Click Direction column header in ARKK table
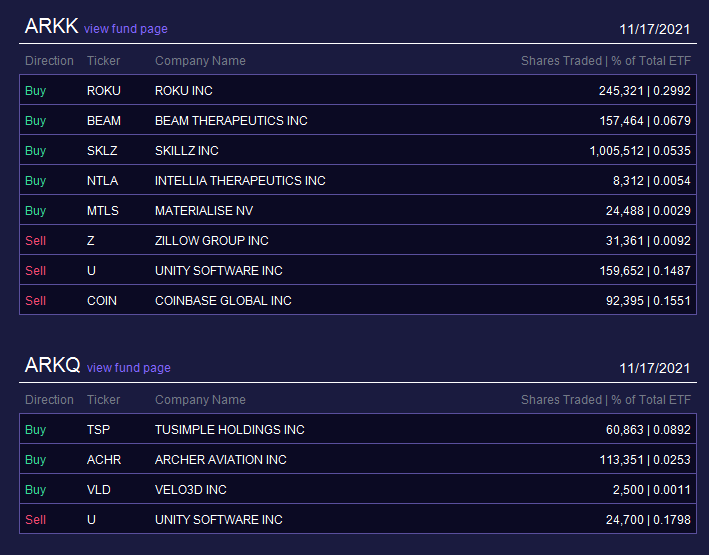Viewport: 709px width, 555px height. click(49, 61)
